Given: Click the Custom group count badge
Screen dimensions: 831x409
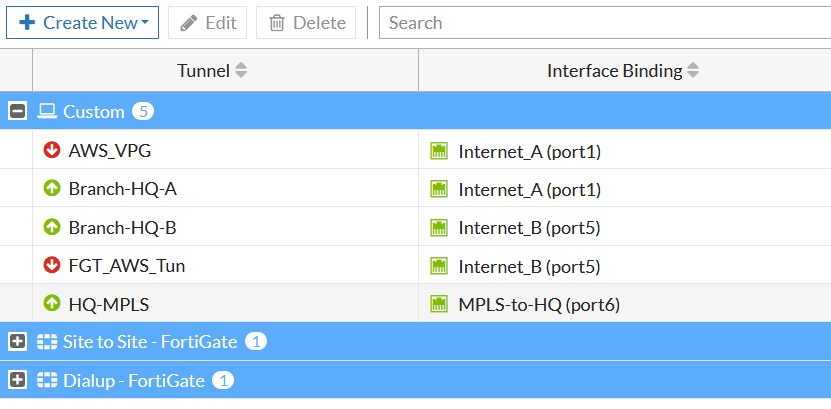Looking at the screenshot, I should [x=143, y=112].
